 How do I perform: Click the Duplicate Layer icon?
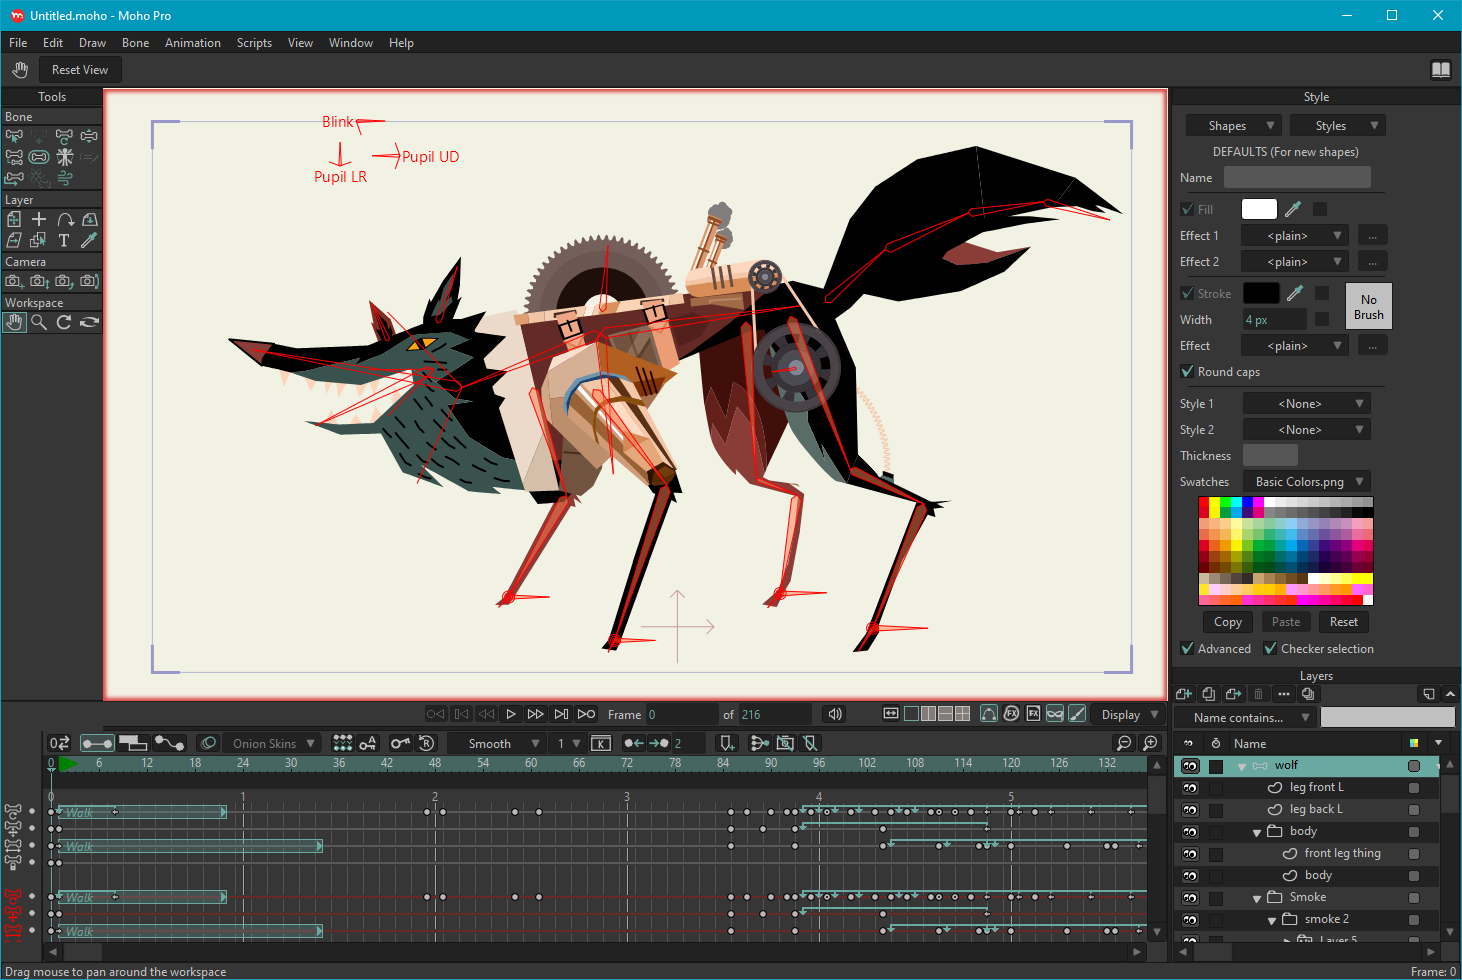1209,694
